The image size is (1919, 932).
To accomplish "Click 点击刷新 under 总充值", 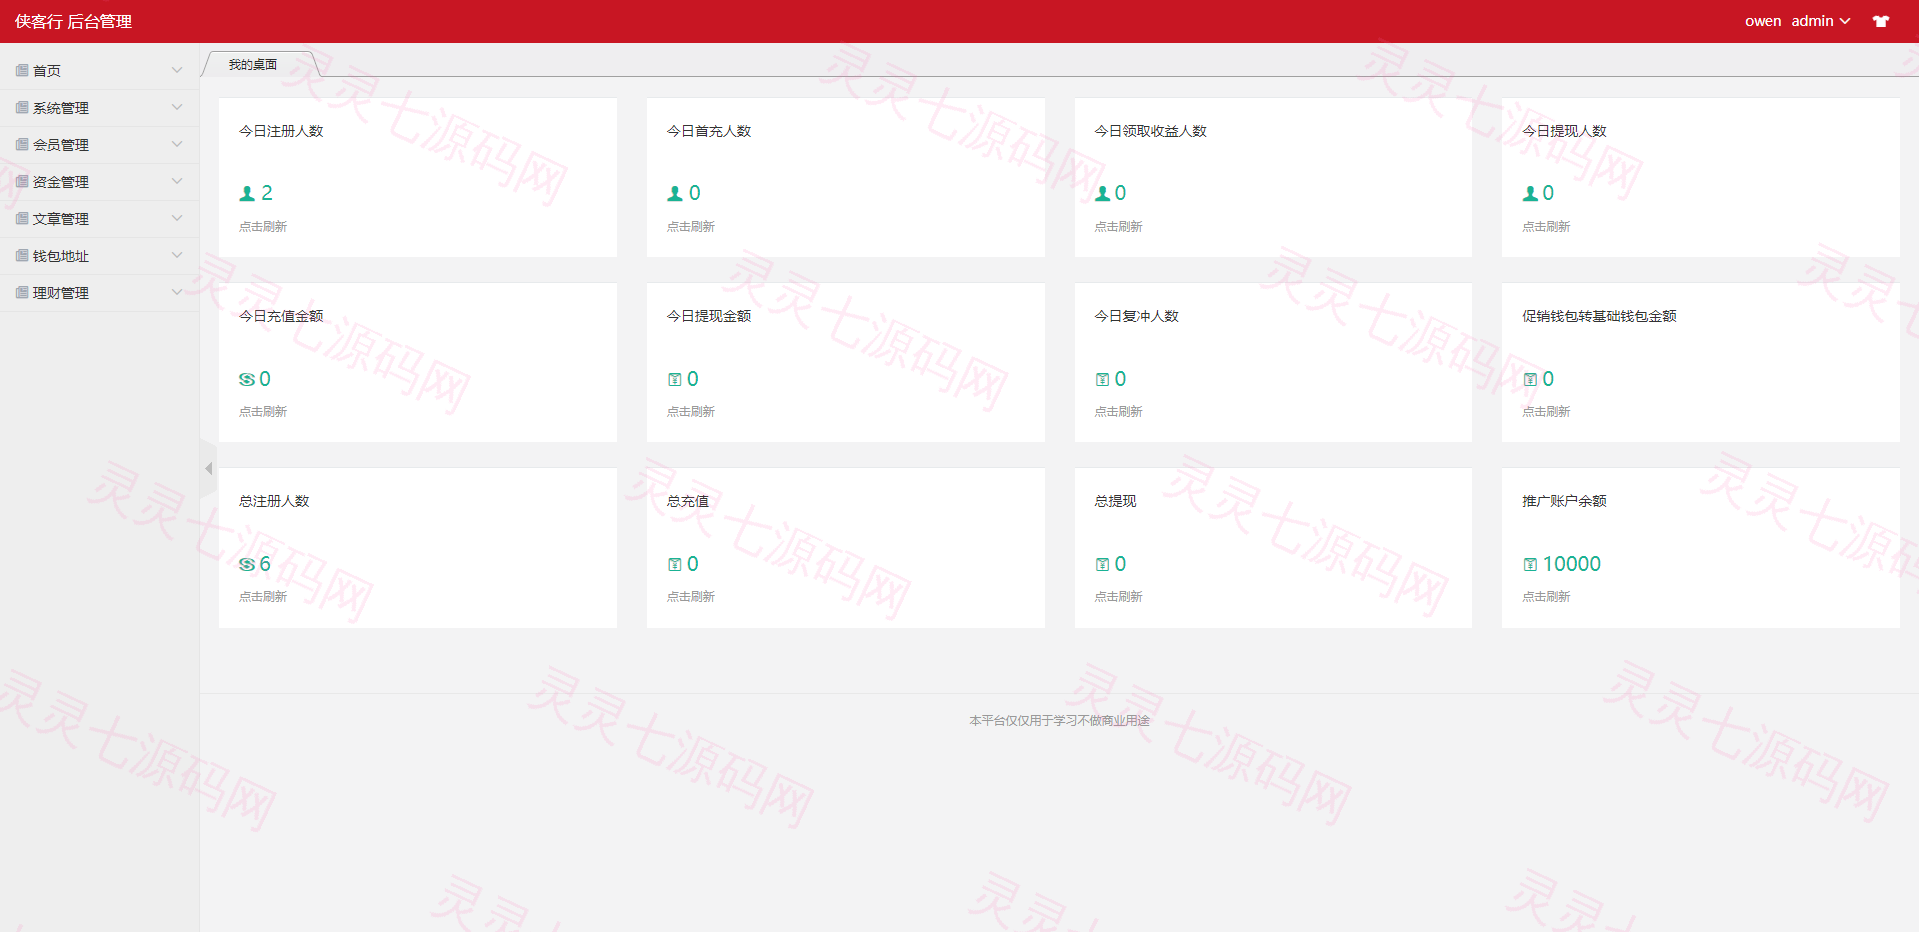I will click(x=691, y=597).
